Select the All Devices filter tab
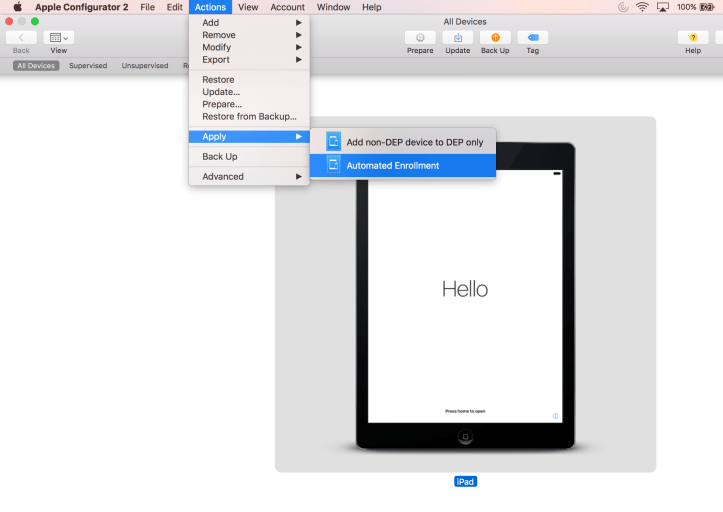 (36, 65)
